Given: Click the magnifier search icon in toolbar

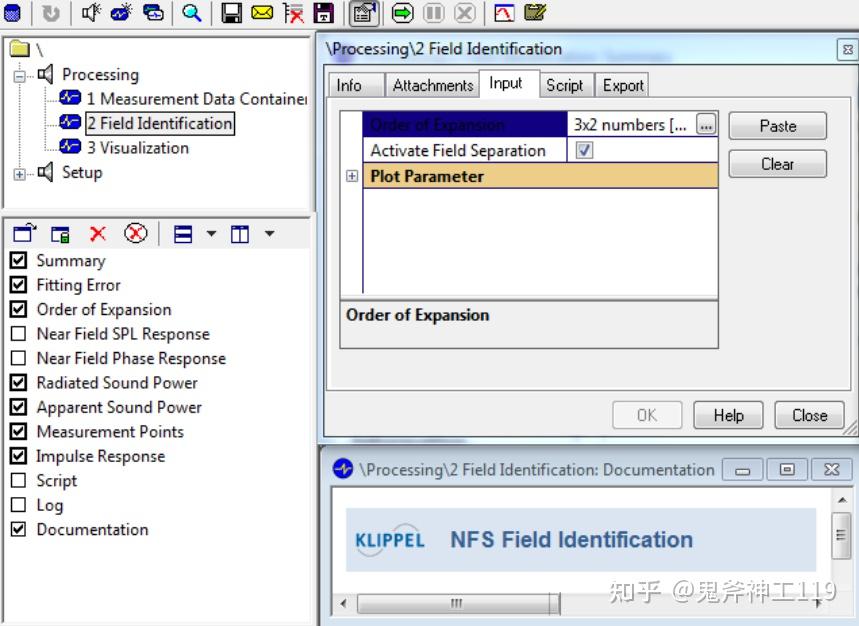Looking at the screenshot, I should tap(192, 13).
